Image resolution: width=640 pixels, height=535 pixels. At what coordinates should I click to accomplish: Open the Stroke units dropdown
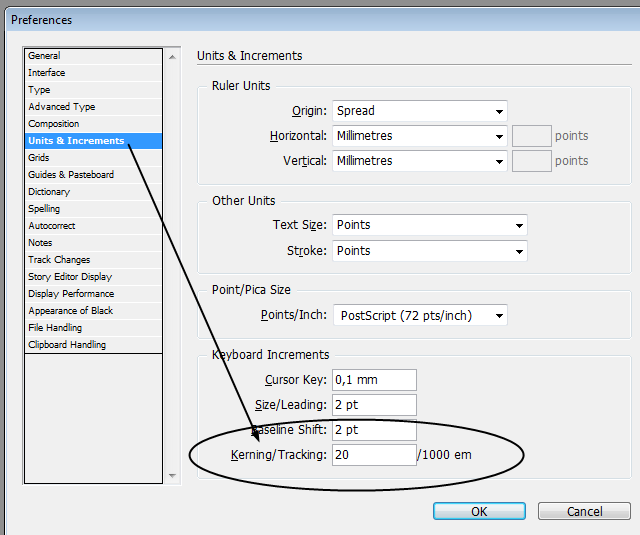[x=430, y=251]
